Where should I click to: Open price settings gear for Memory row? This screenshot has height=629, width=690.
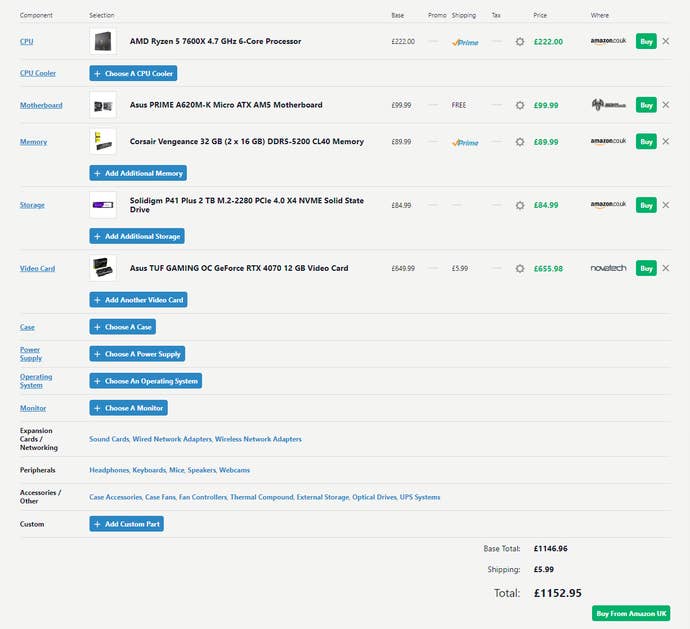point(520,142)
